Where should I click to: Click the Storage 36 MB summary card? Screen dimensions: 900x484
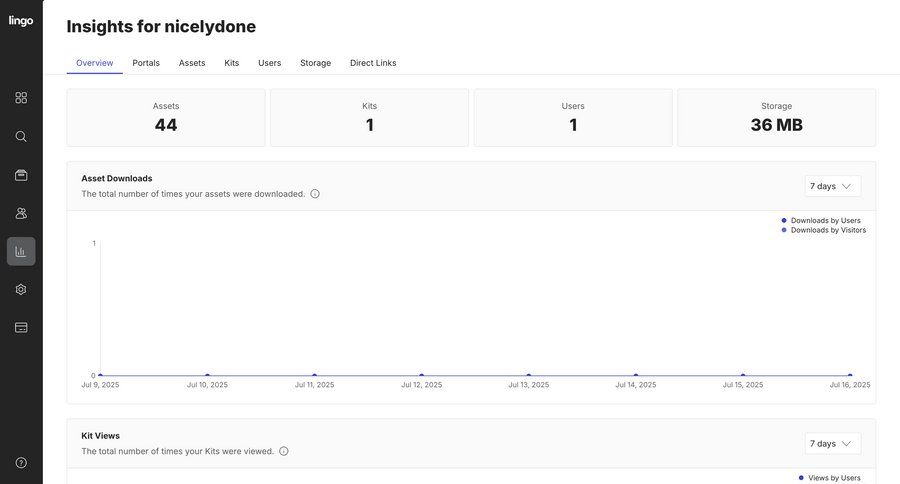(x=777, y=118)
